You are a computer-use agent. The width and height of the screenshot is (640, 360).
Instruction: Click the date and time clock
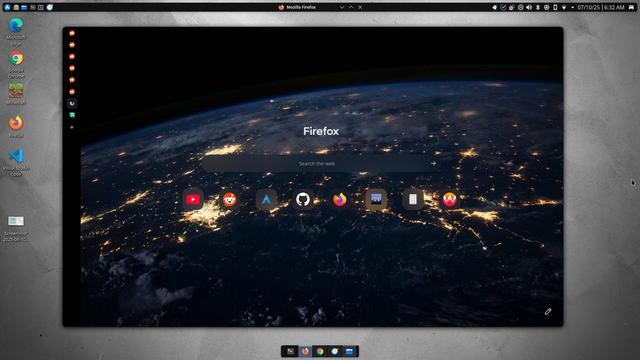[x=601, y=7]
